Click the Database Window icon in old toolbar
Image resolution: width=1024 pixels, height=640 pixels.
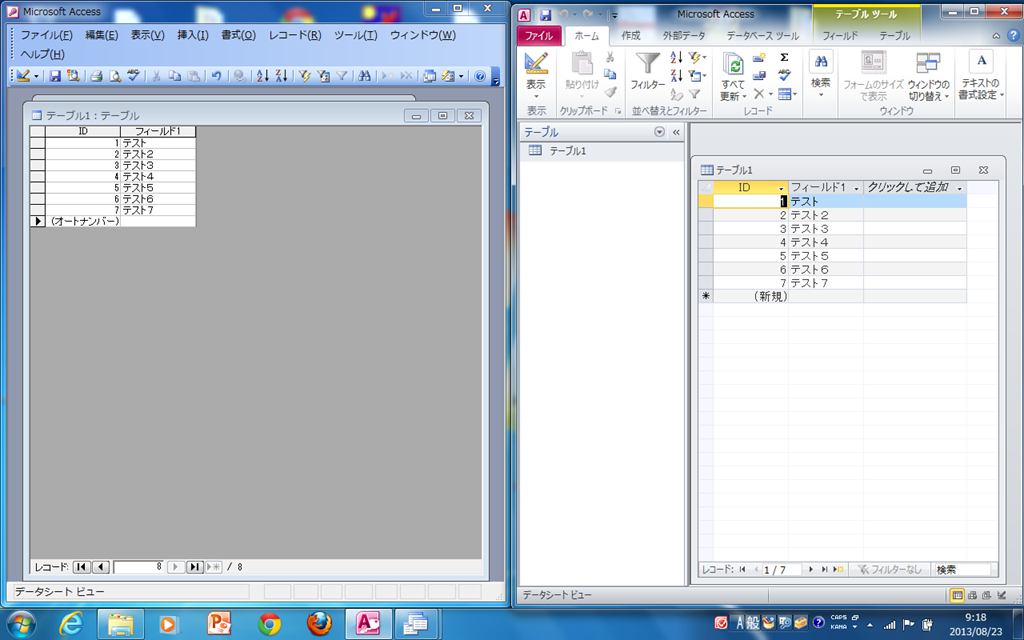click(430, 76)
